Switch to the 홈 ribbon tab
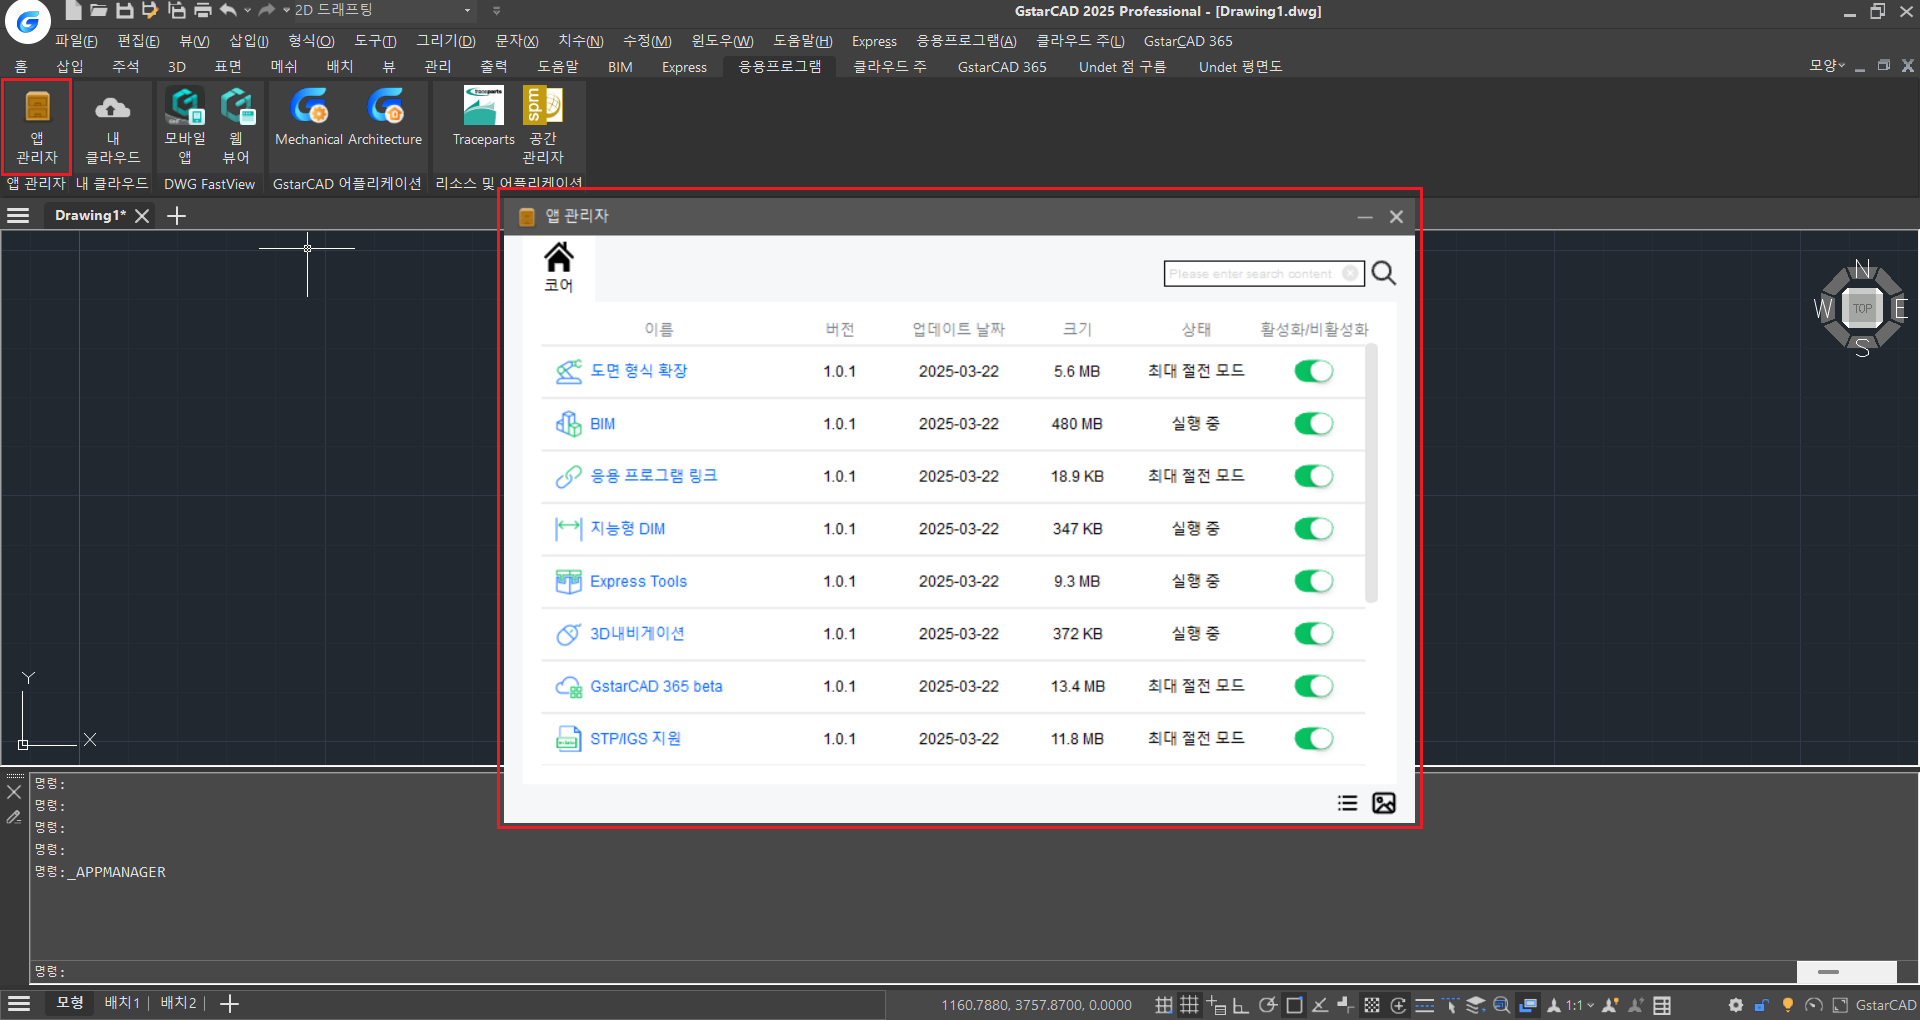 21,66
